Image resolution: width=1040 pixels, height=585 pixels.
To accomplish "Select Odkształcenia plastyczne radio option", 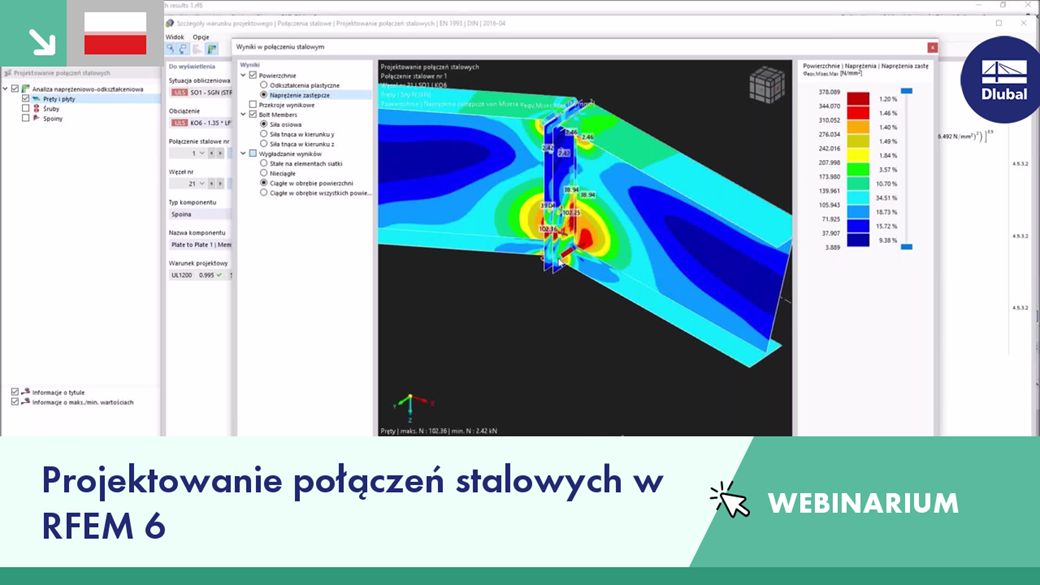I will click(x=263, y=85).
